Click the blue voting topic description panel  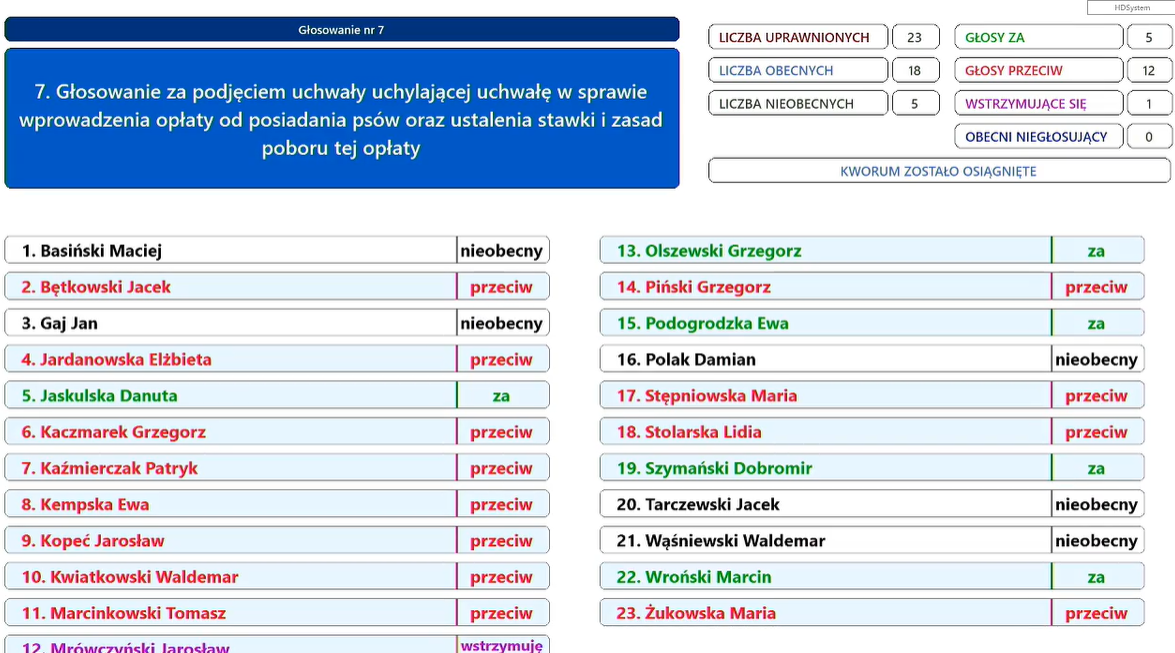click(x=341, y=119)
